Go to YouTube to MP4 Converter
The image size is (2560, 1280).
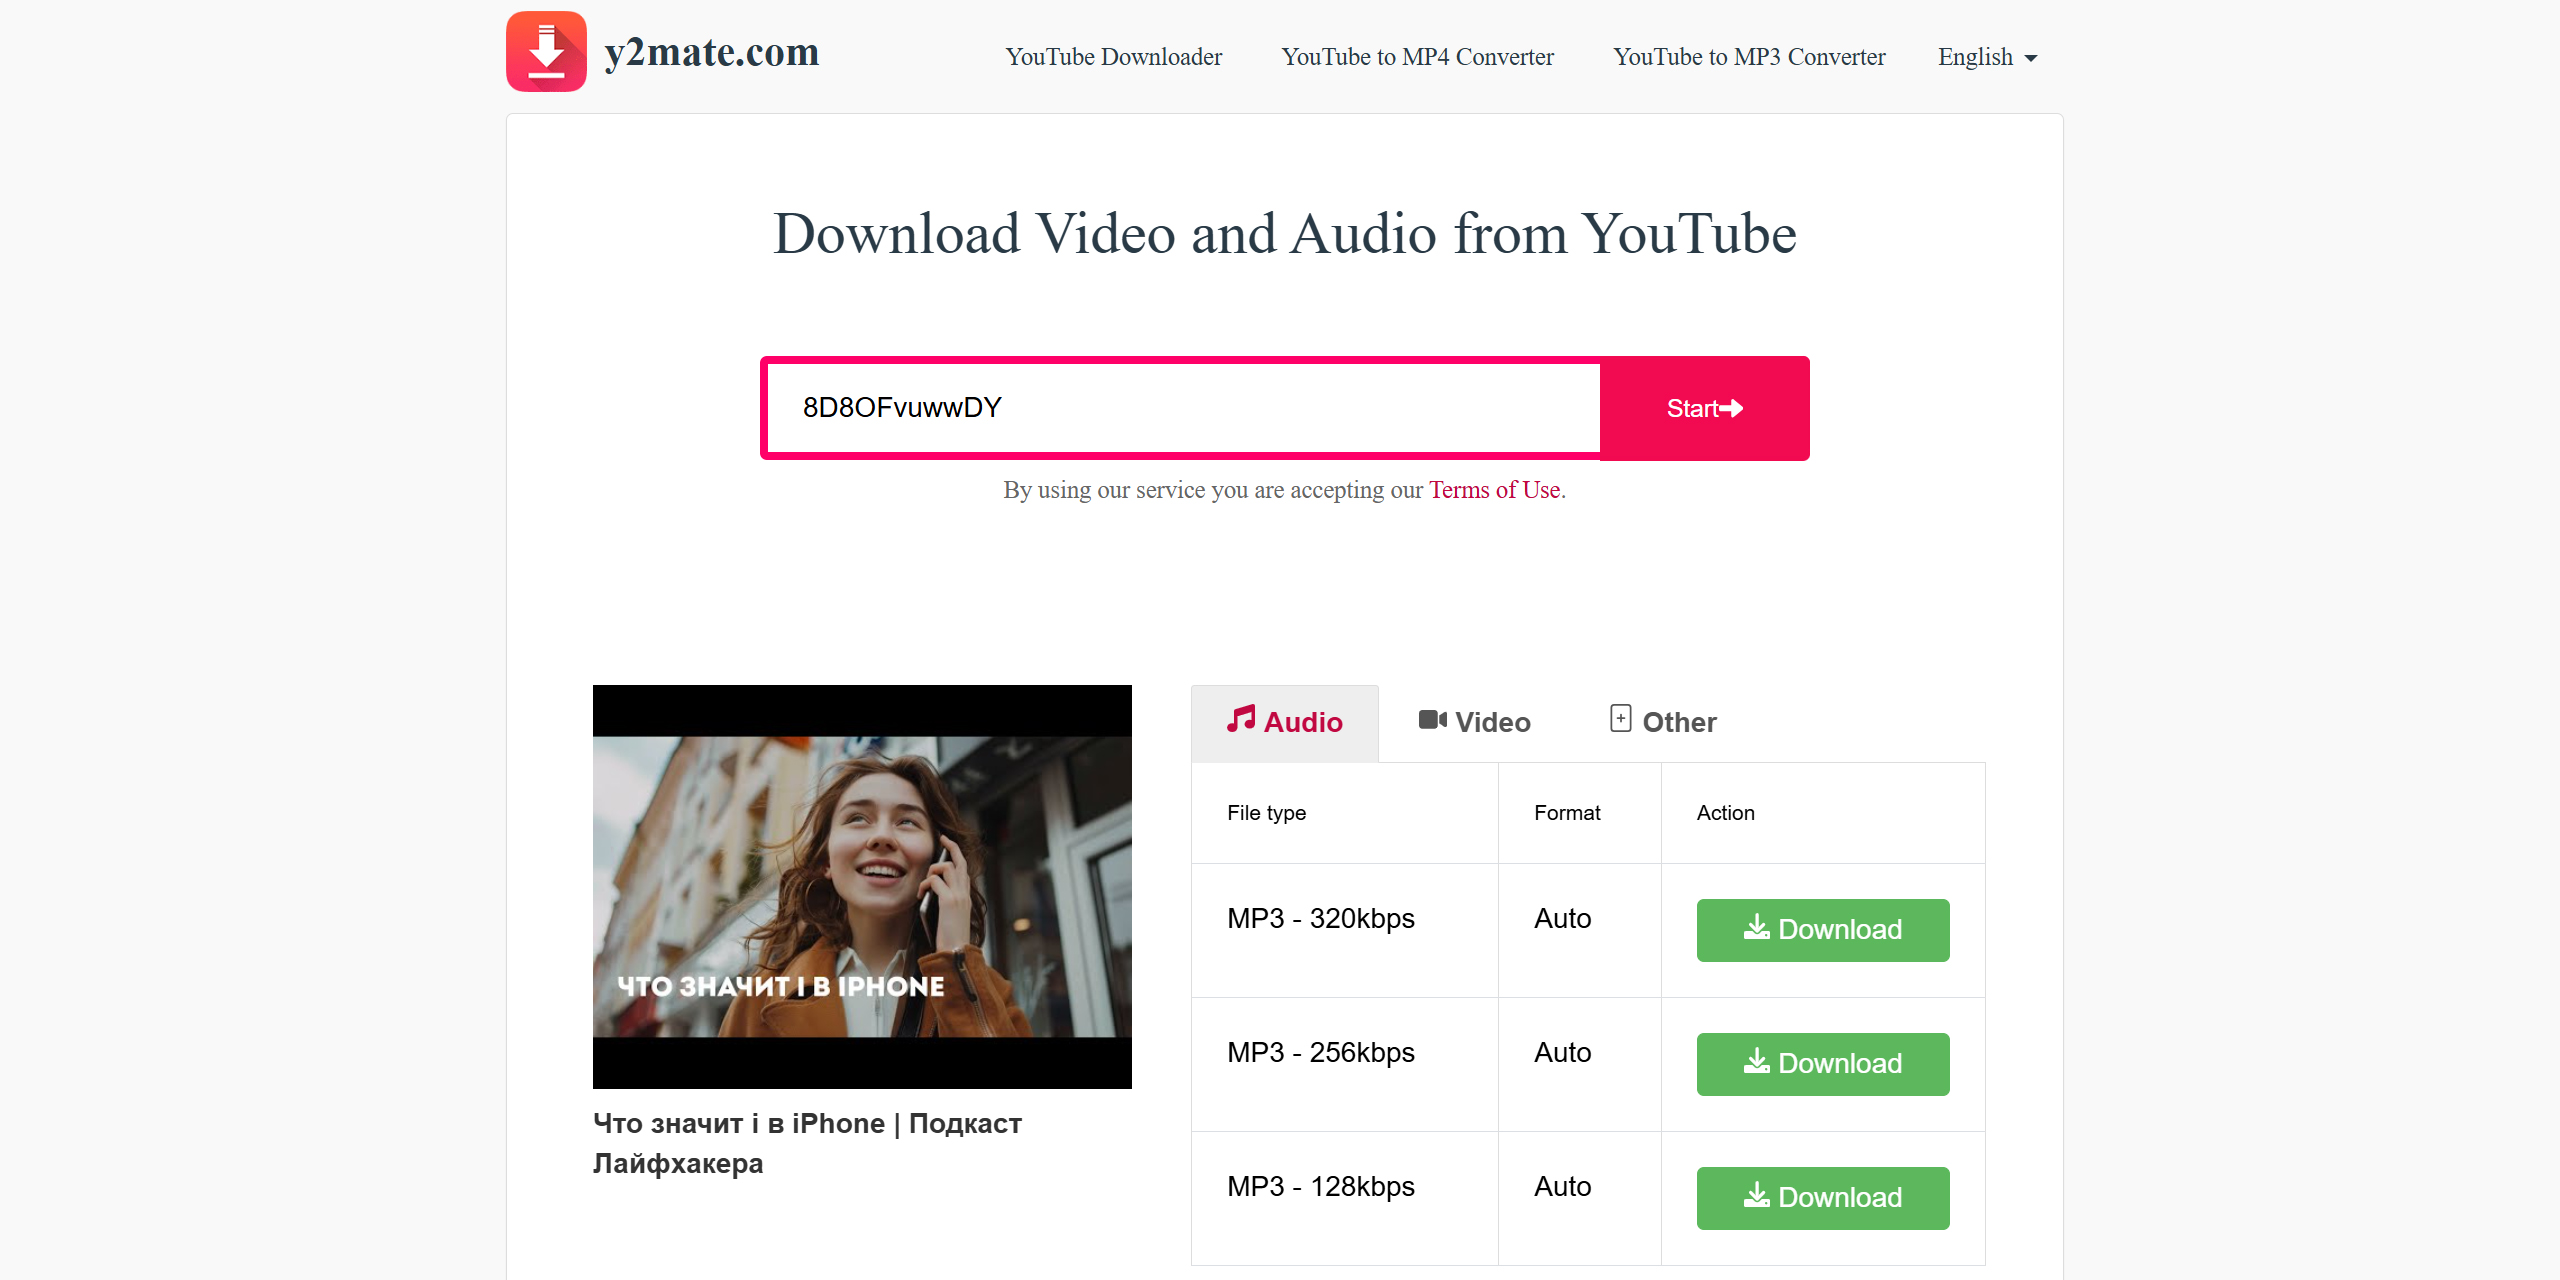click(1418, 57)
